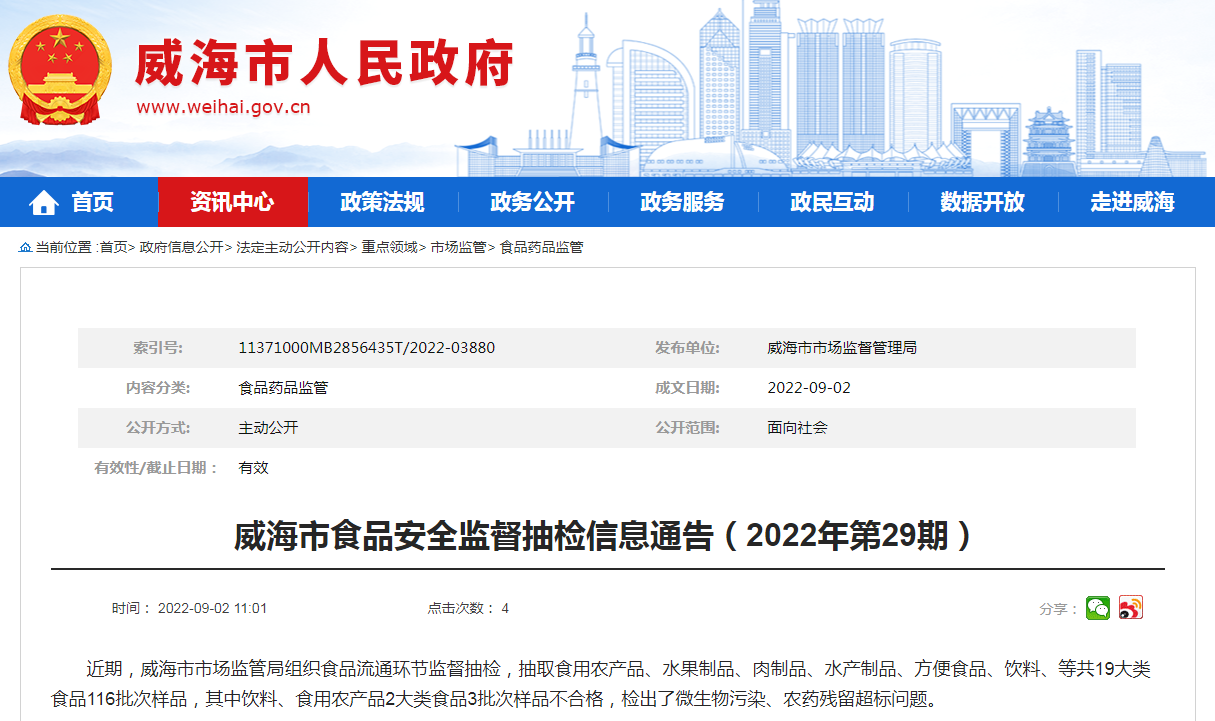Visit the 走进威海 section
Viewport: 1215px width, 721px height.
pyautogui.click(x=1132, y=202)
